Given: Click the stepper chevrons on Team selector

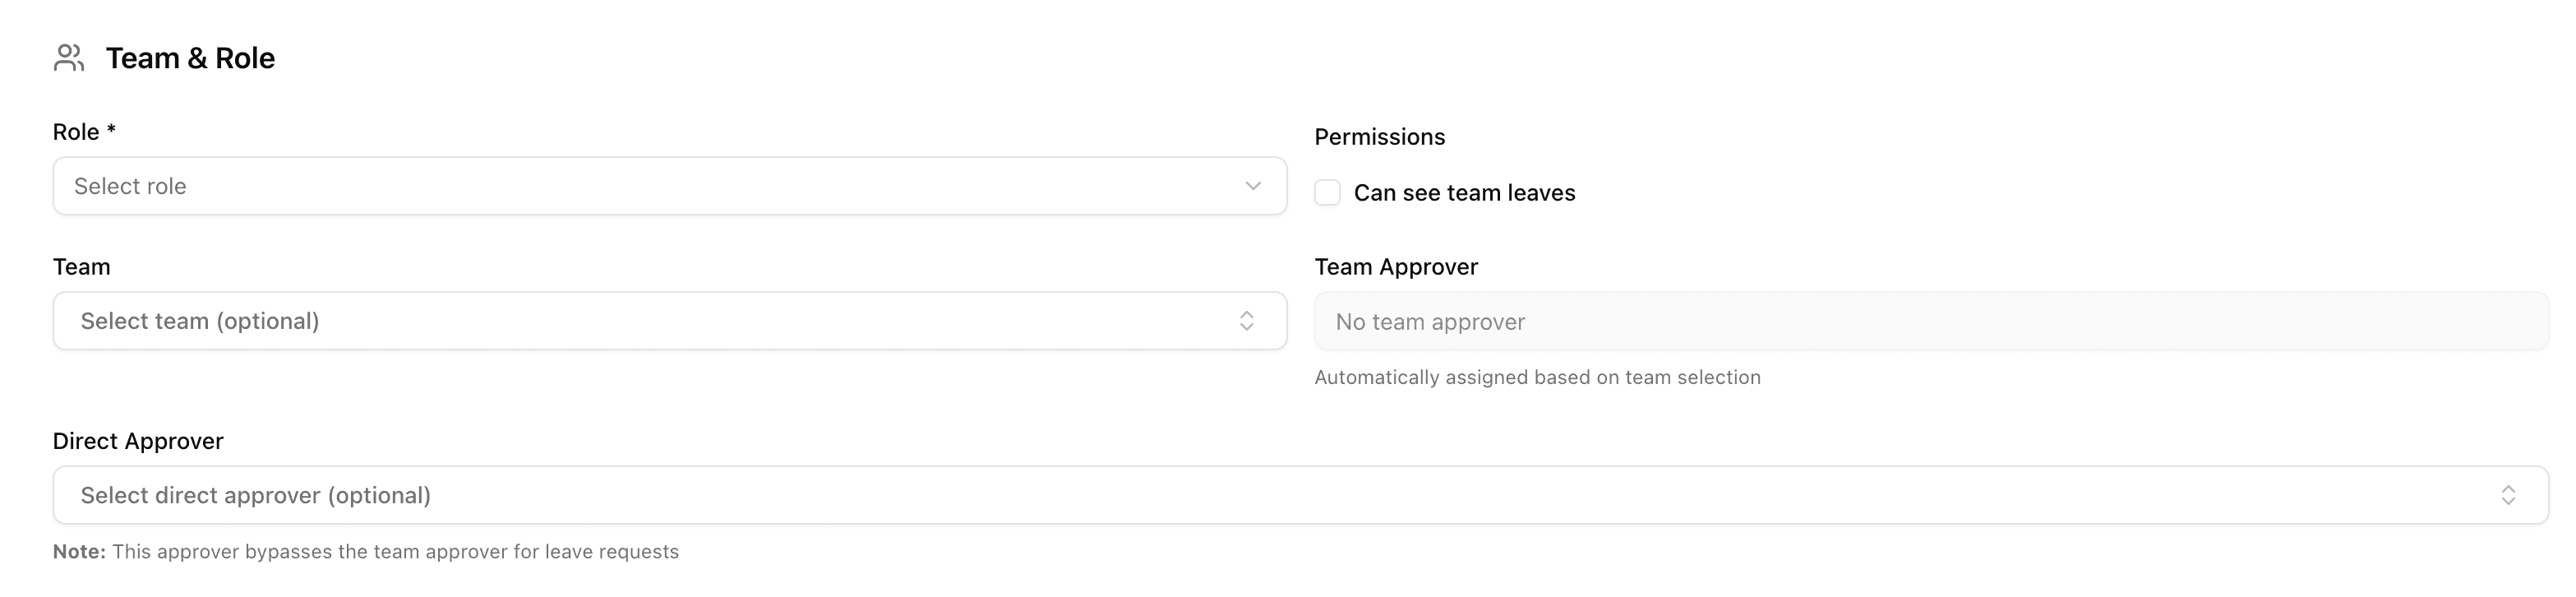Looking at the screenshot, I should (1246, 320).
